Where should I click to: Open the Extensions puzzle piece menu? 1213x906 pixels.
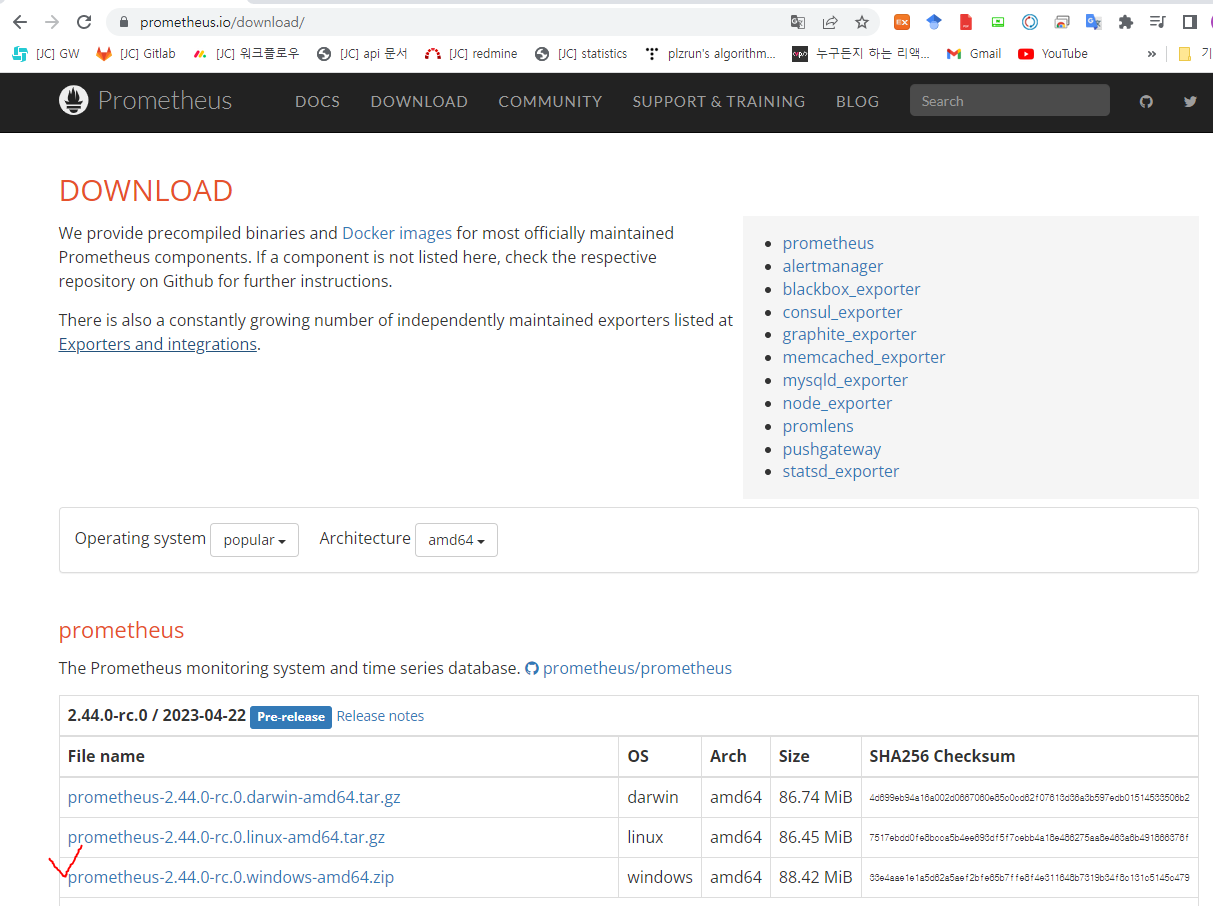[1126, 22]
